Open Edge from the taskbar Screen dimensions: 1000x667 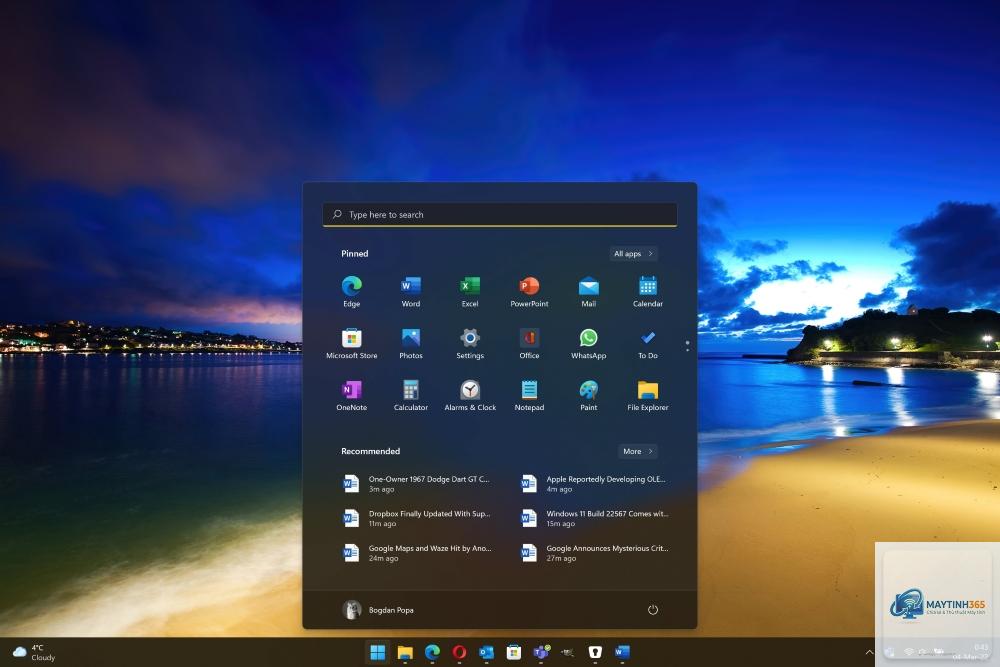(432, 652)
